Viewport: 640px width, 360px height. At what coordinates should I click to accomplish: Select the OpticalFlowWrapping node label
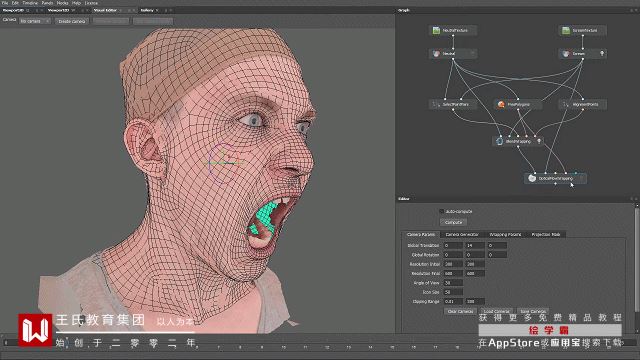[556, 178]
